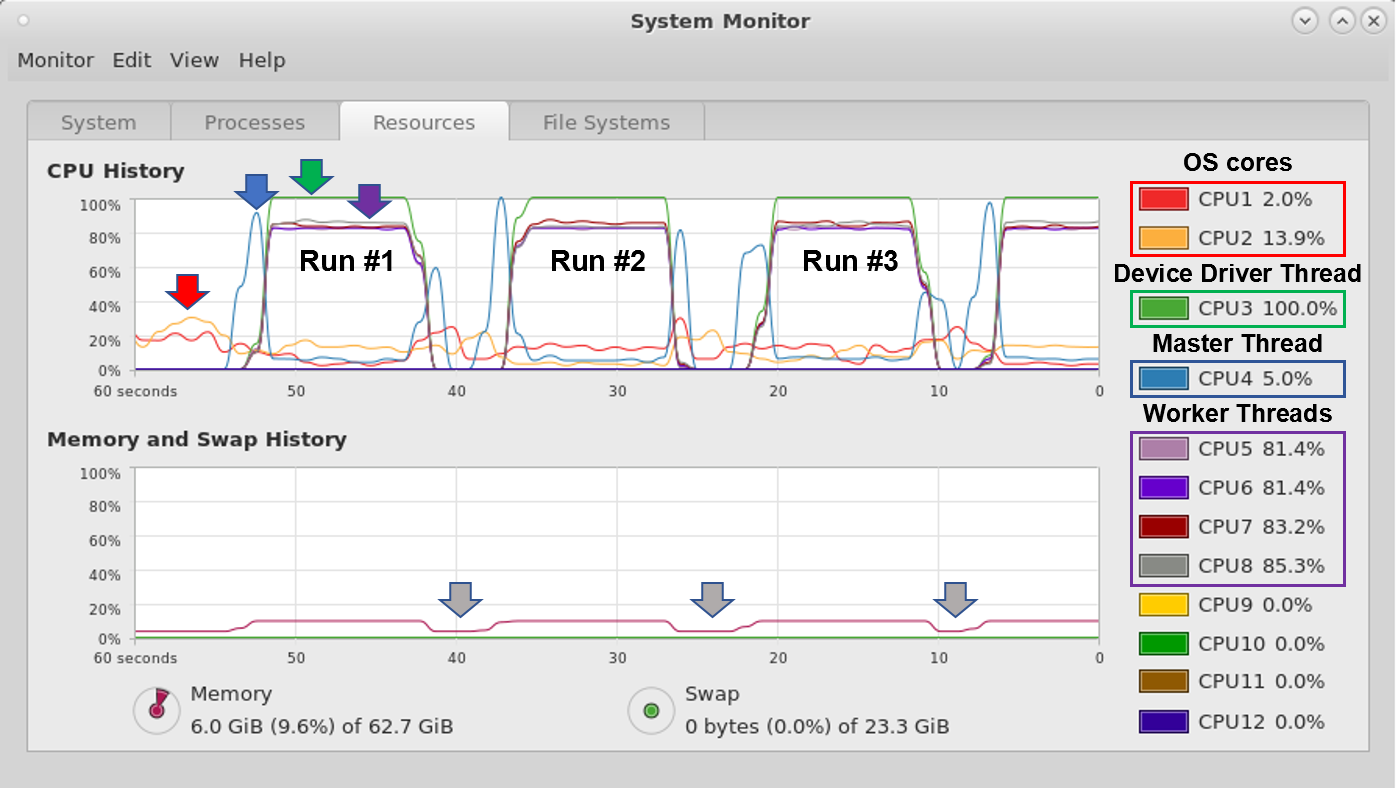1398x788 pixels.
Task: Click the red arrow marker on CPU graph
Action: 187,290
